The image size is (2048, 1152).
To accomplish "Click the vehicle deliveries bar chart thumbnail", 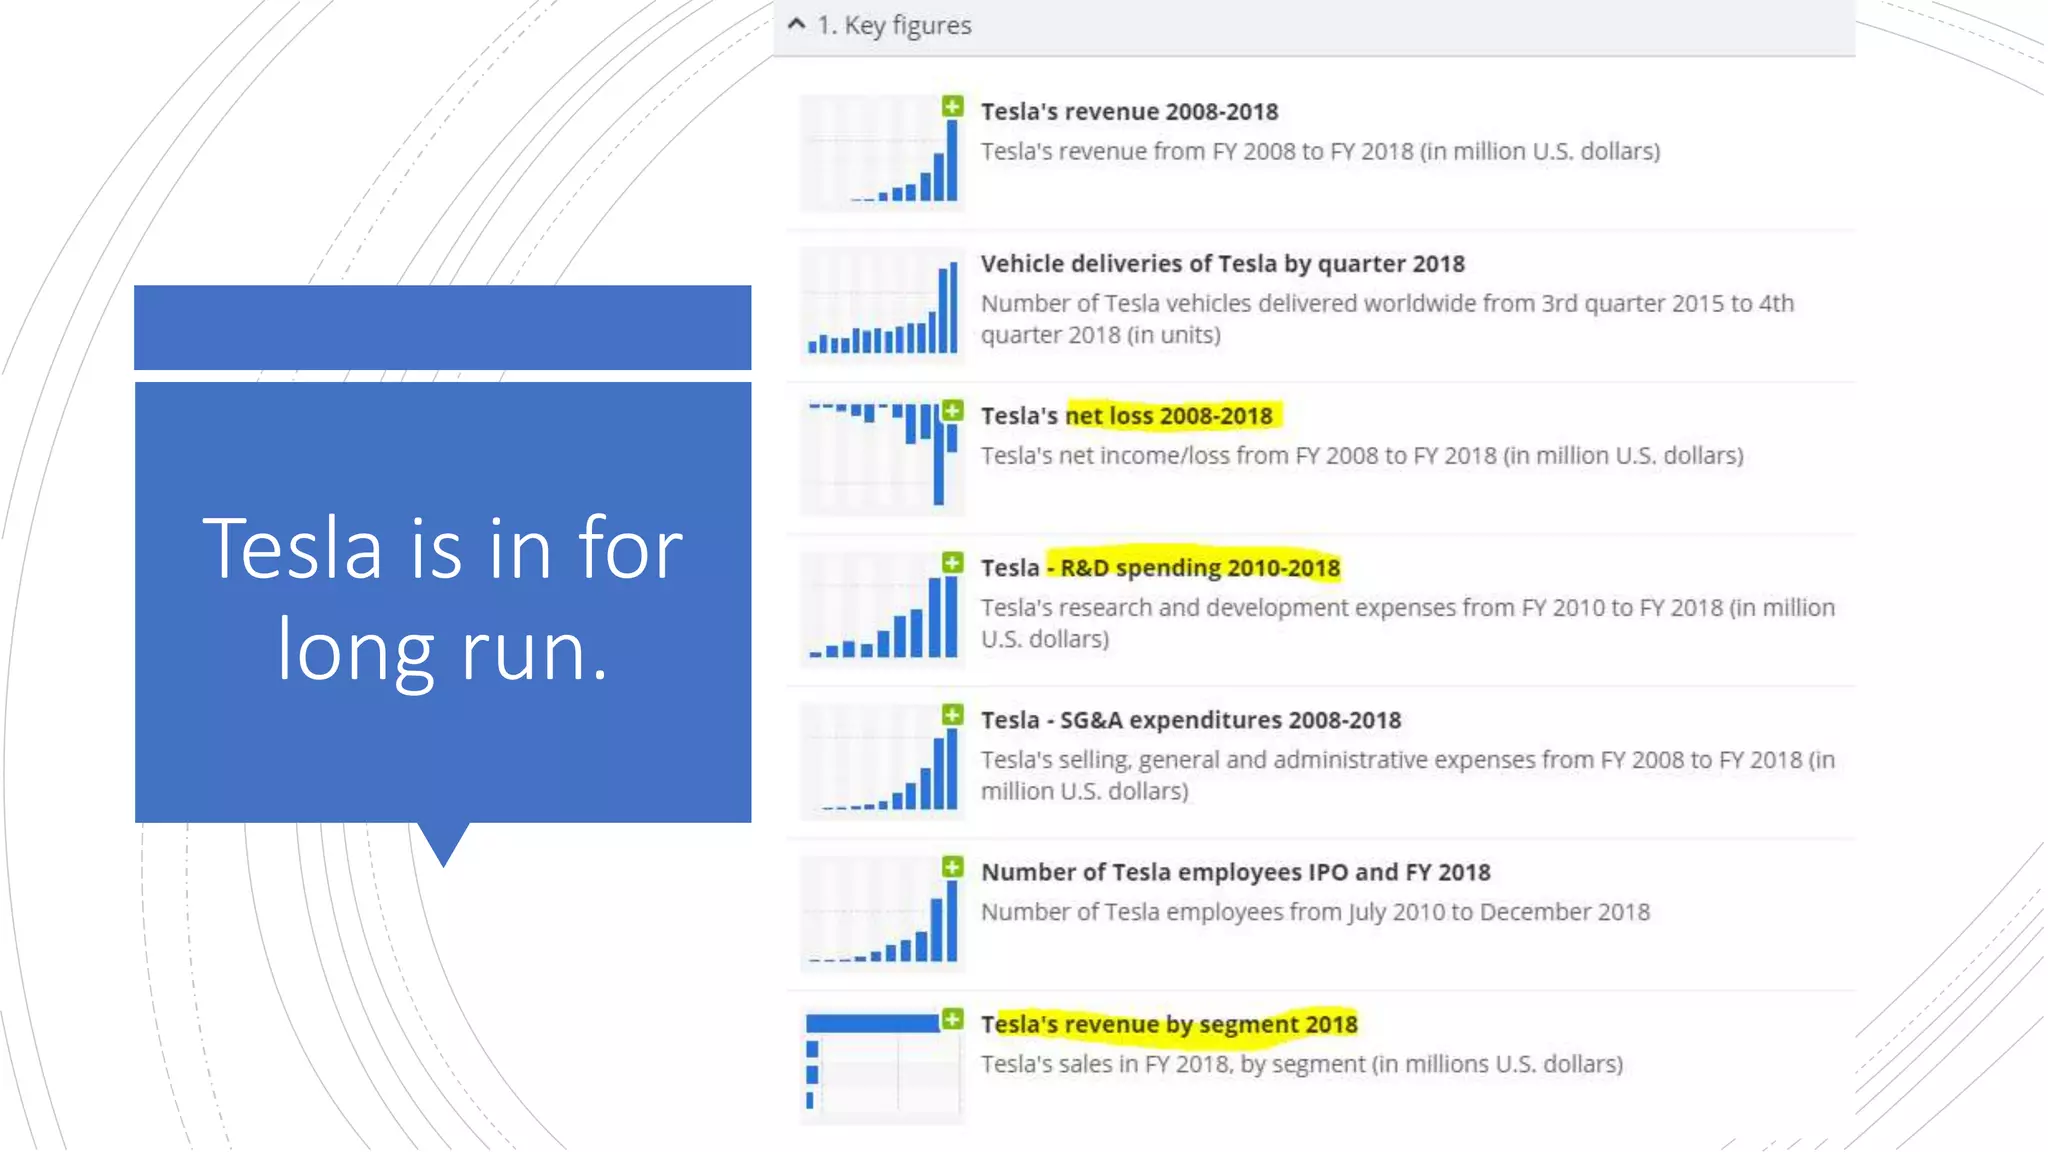I will tap(881, 307).
